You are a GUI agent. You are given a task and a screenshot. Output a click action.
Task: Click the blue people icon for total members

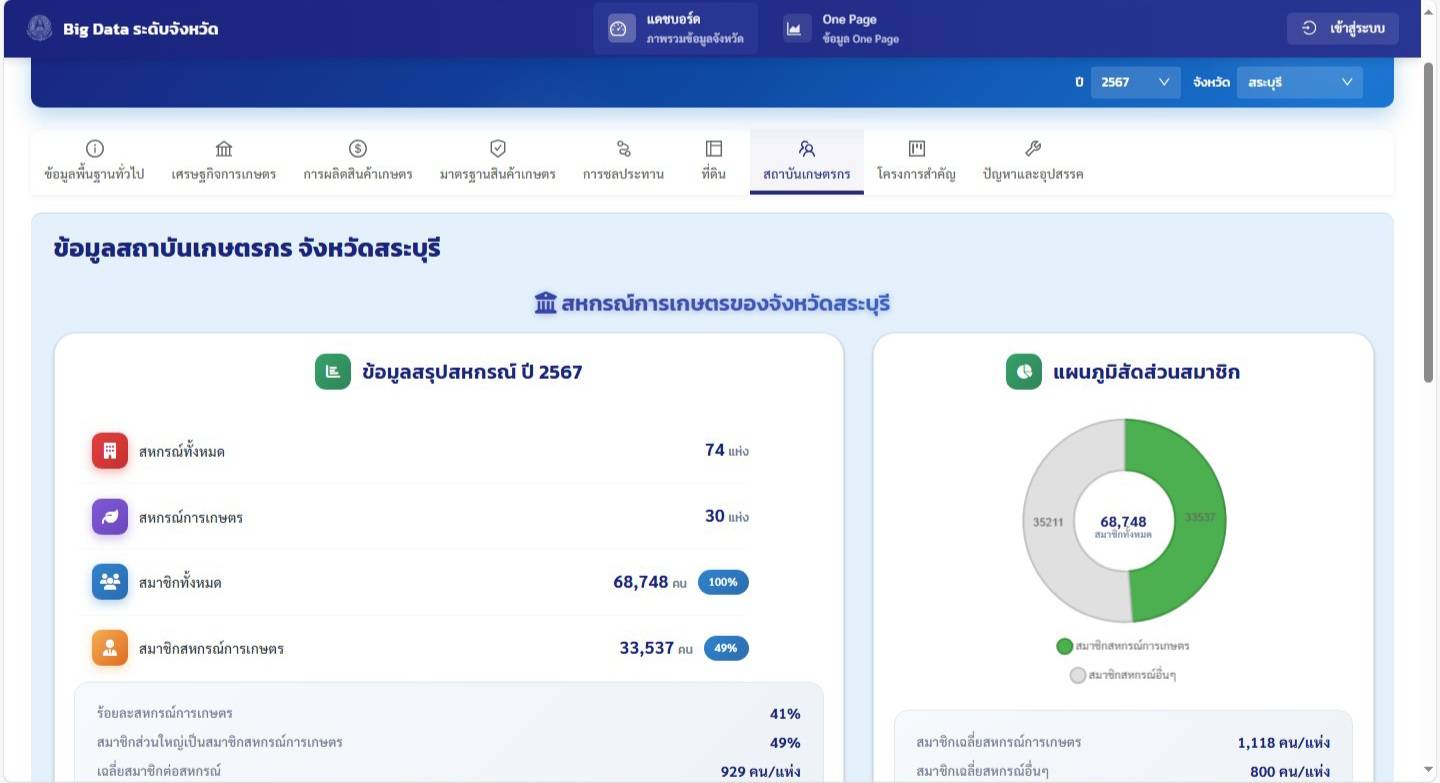coord(110,582)
